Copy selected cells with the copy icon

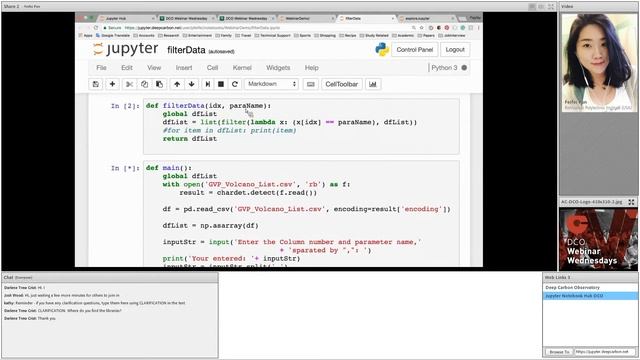point(144,84)
